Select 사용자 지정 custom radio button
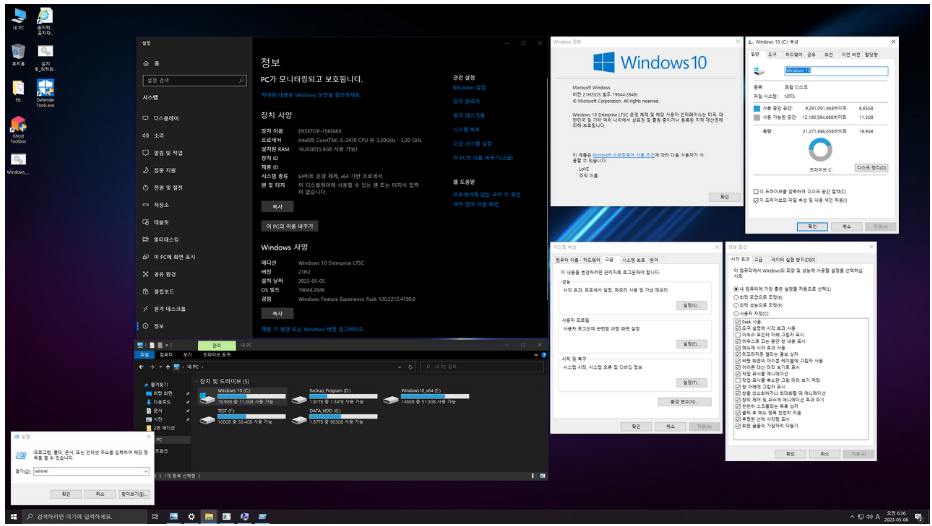The height and width of the screenshot is (526, 932). (x=736, y=314)
